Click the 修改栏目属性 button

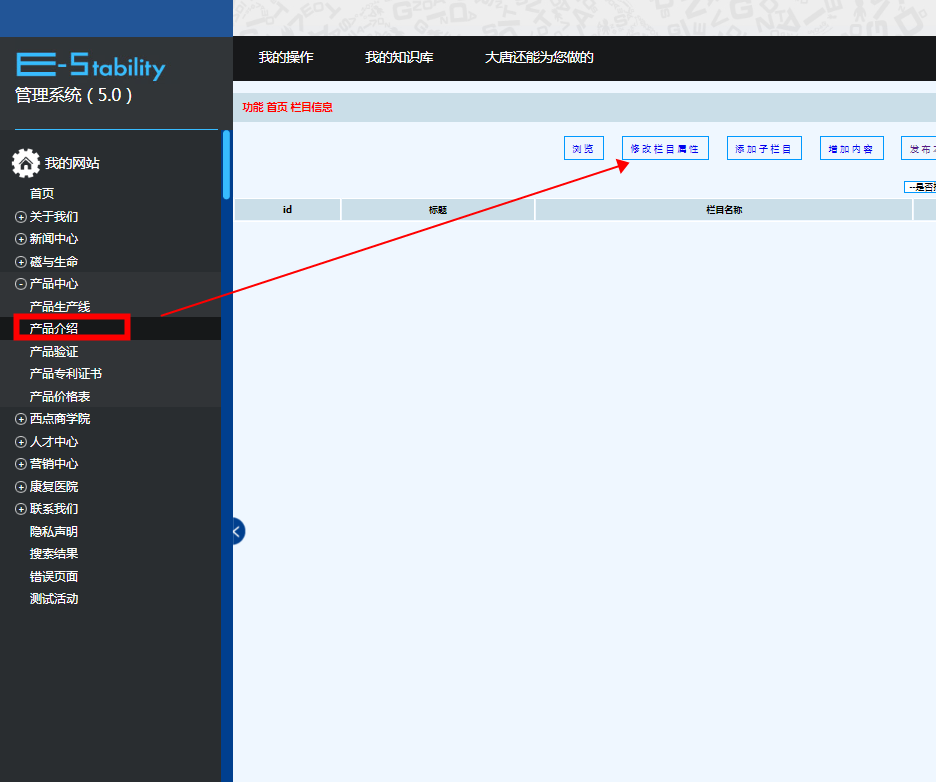click(665, 148)
